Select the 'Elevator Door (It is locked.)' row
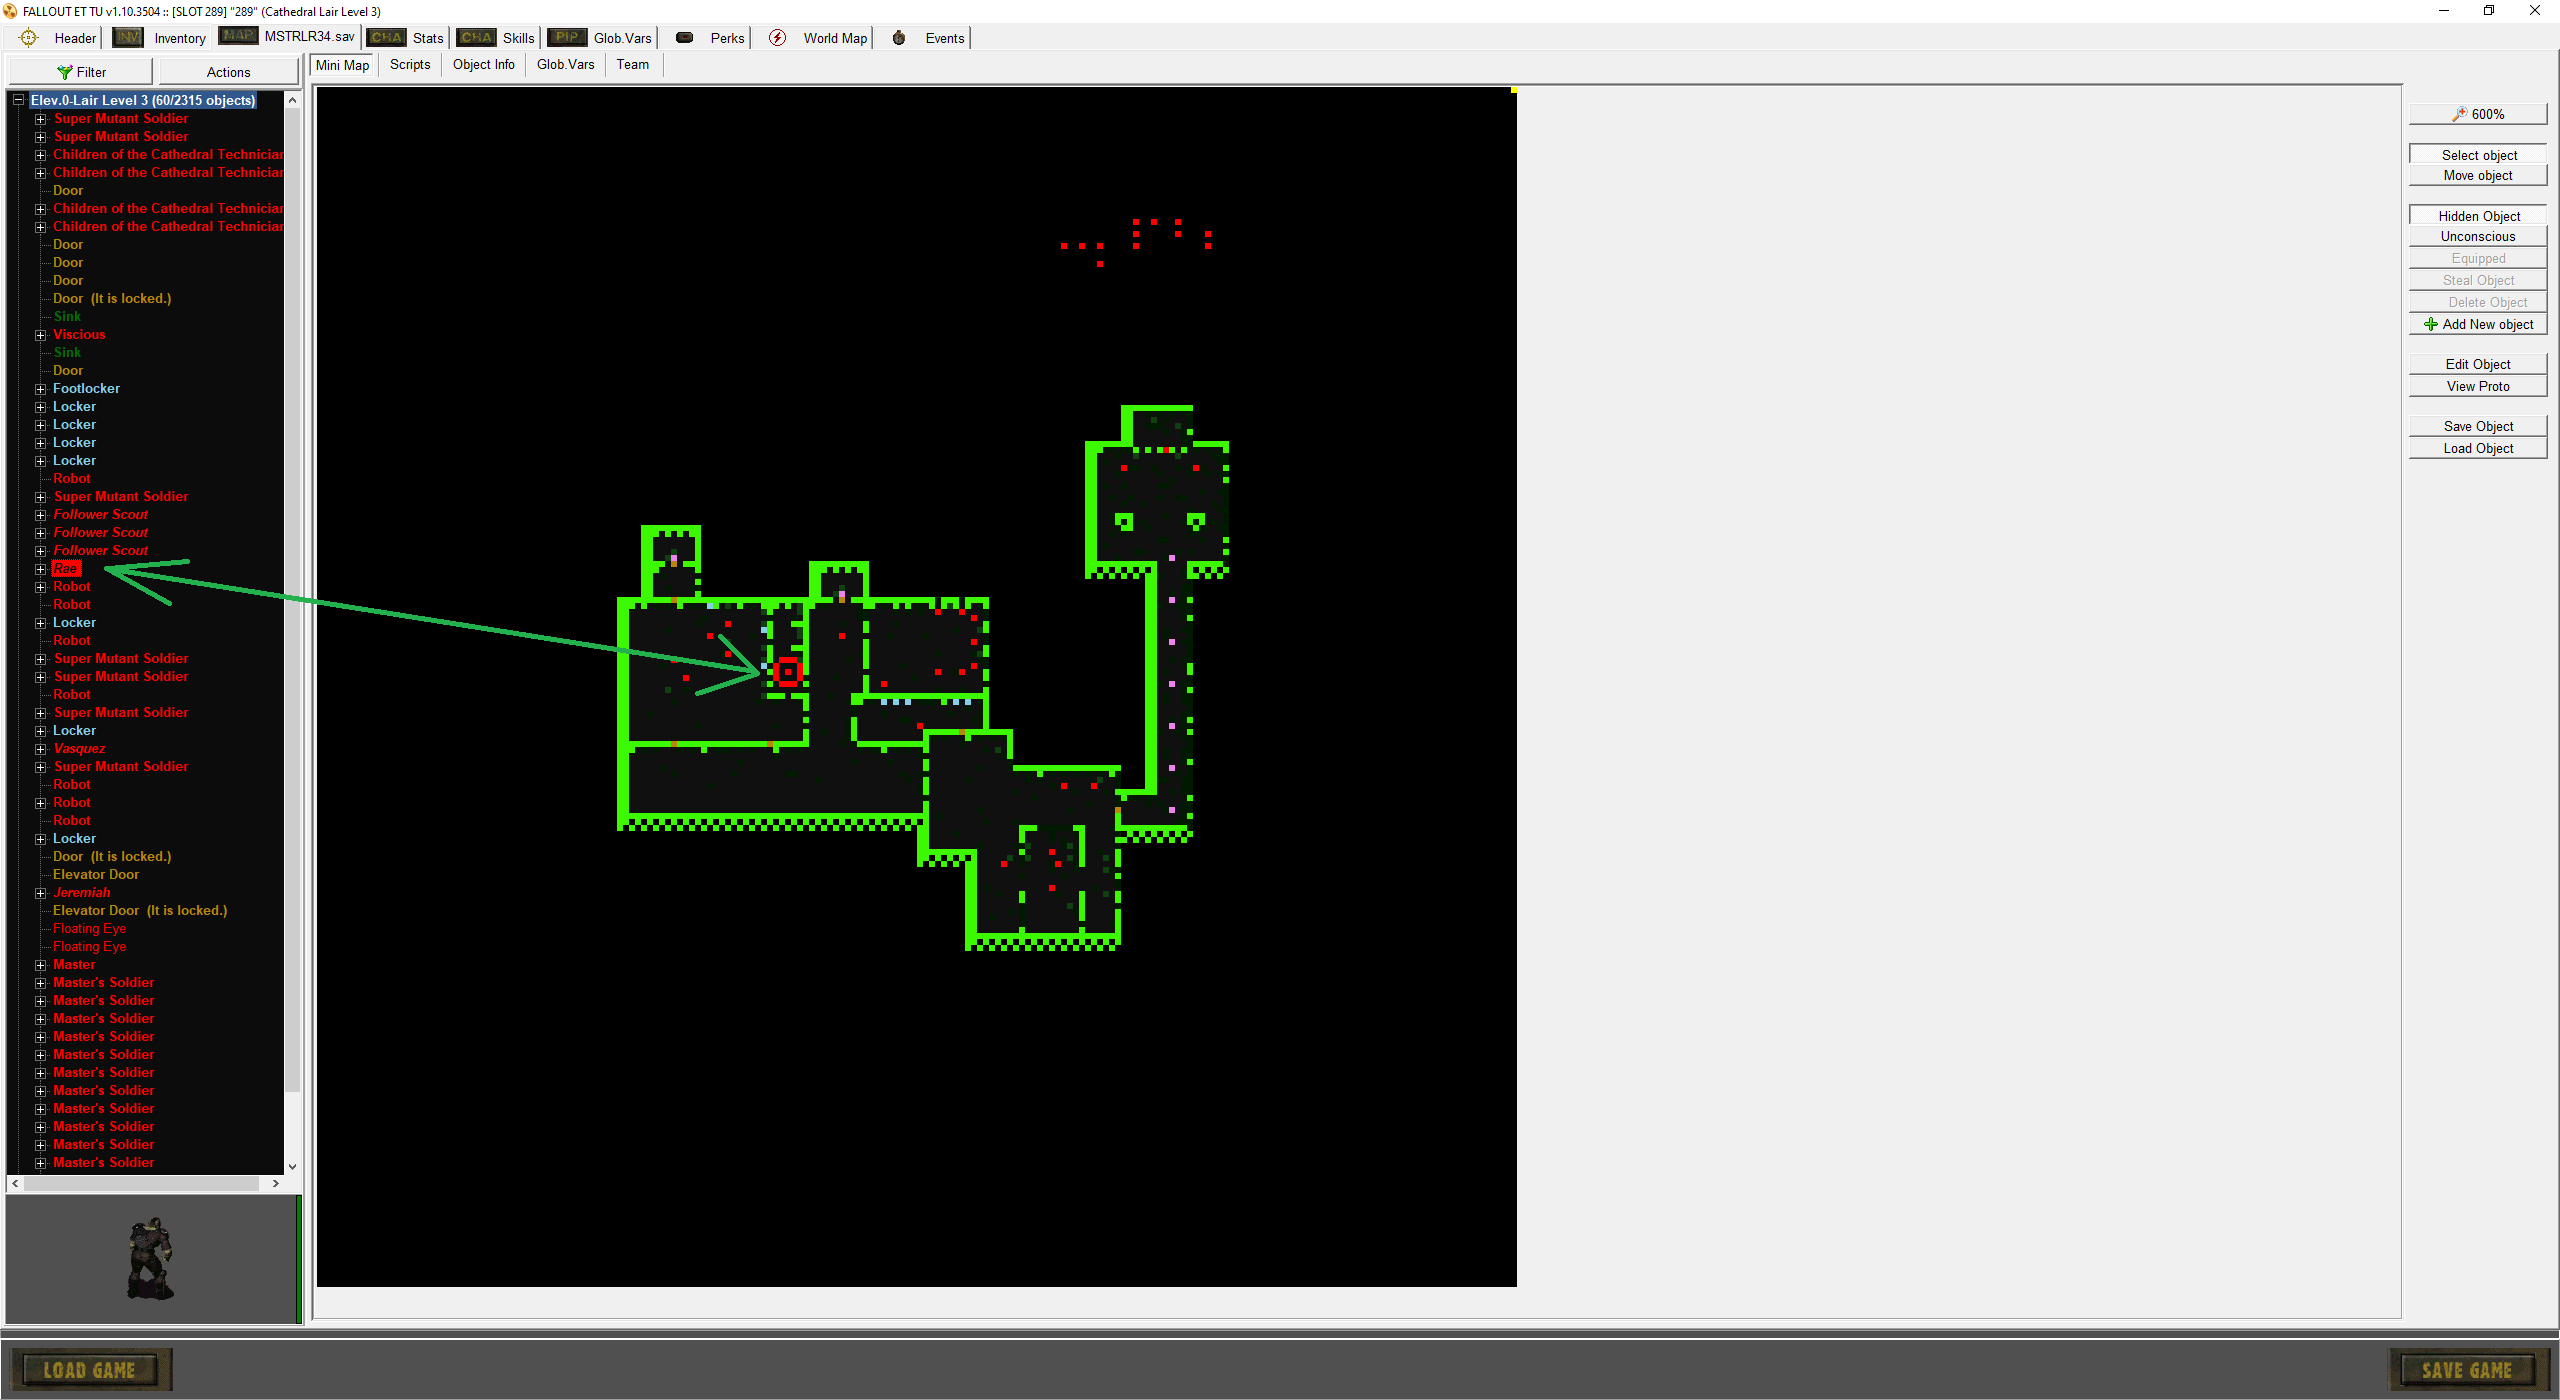 pyautogui.click(x=140, y=911)
